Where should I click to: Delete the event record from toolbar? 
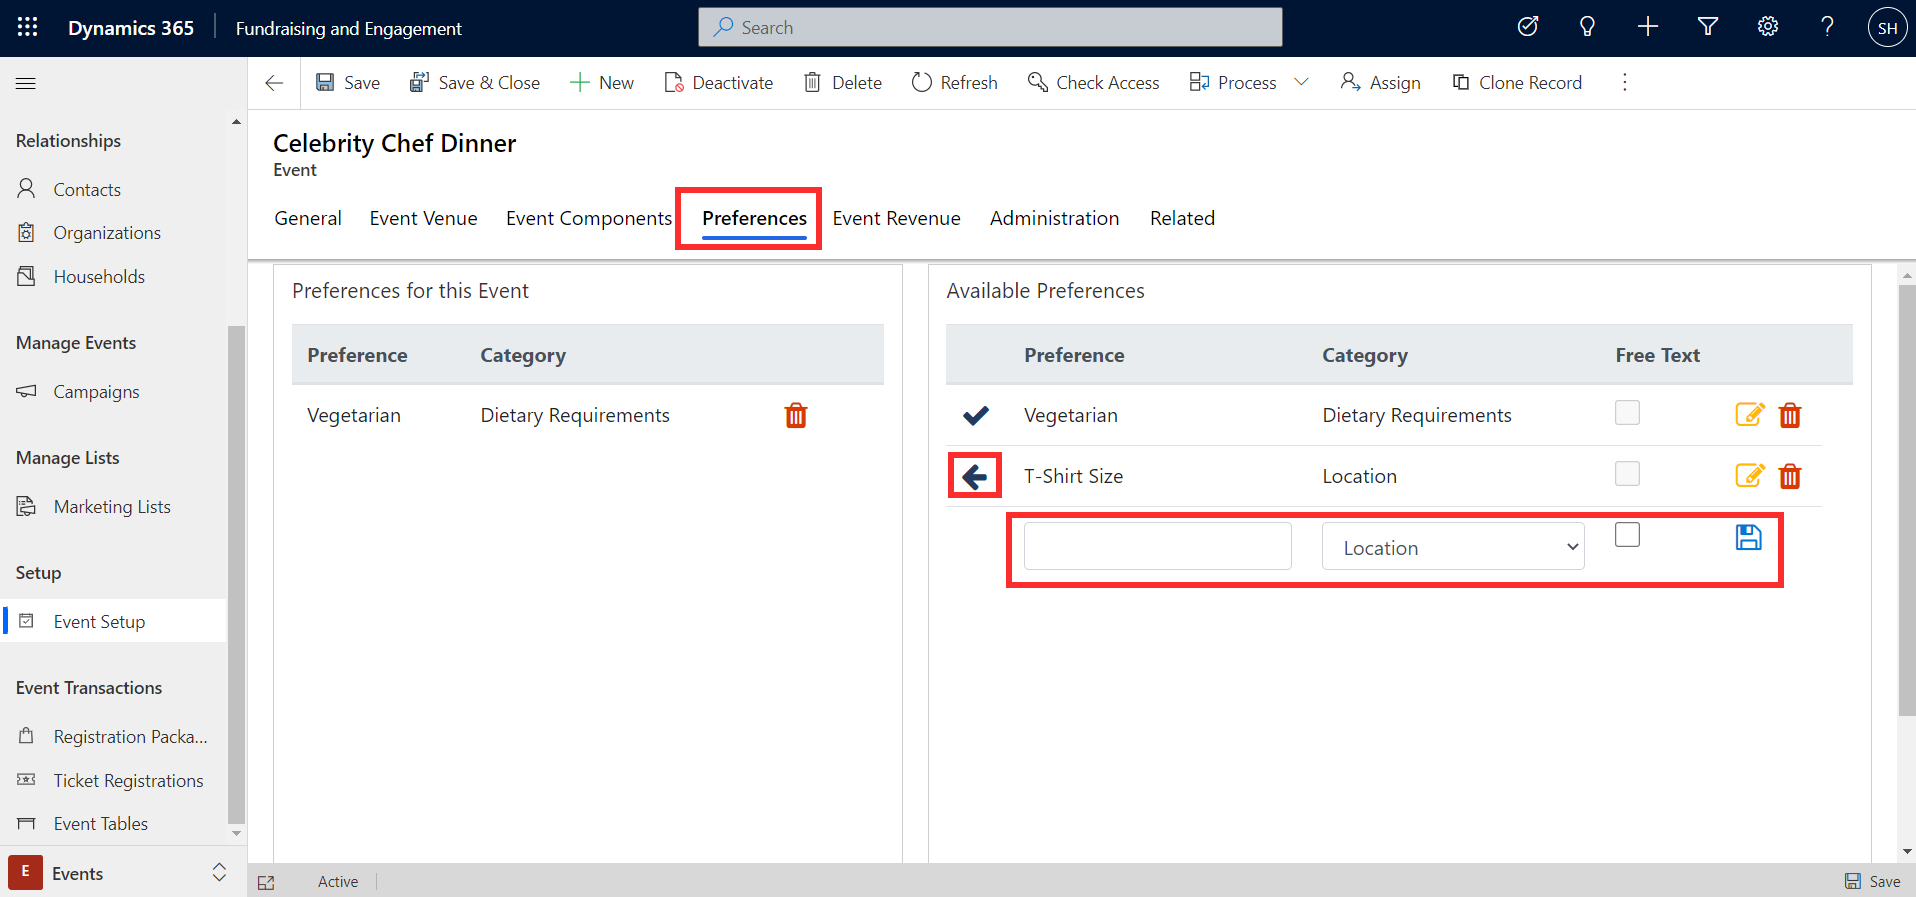(x=843, y=83)
